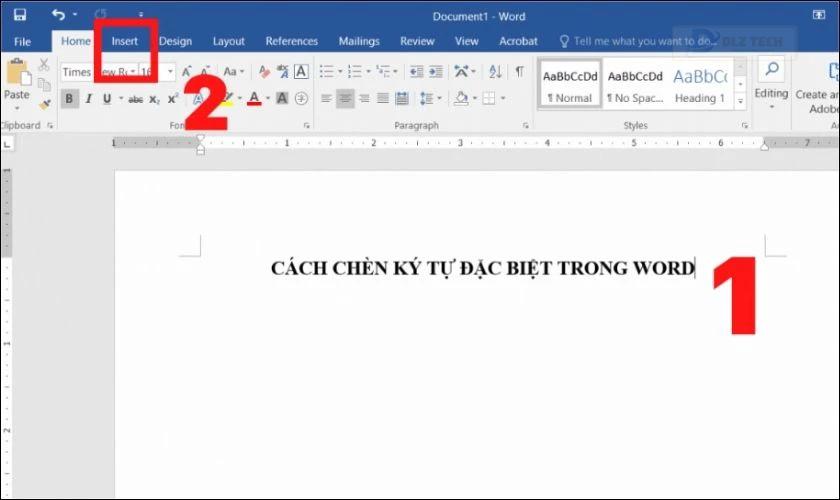The width and height of the screenshot is (840, 500).
Task: Open the Insert tab
Action: [125, 41]
